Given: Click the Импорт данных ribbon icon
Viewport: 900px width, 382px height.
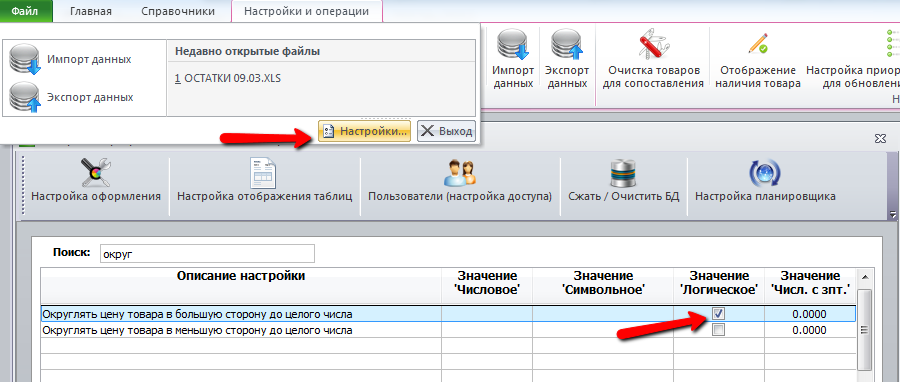Looking at the screenshot, I should tap(513, 59).
